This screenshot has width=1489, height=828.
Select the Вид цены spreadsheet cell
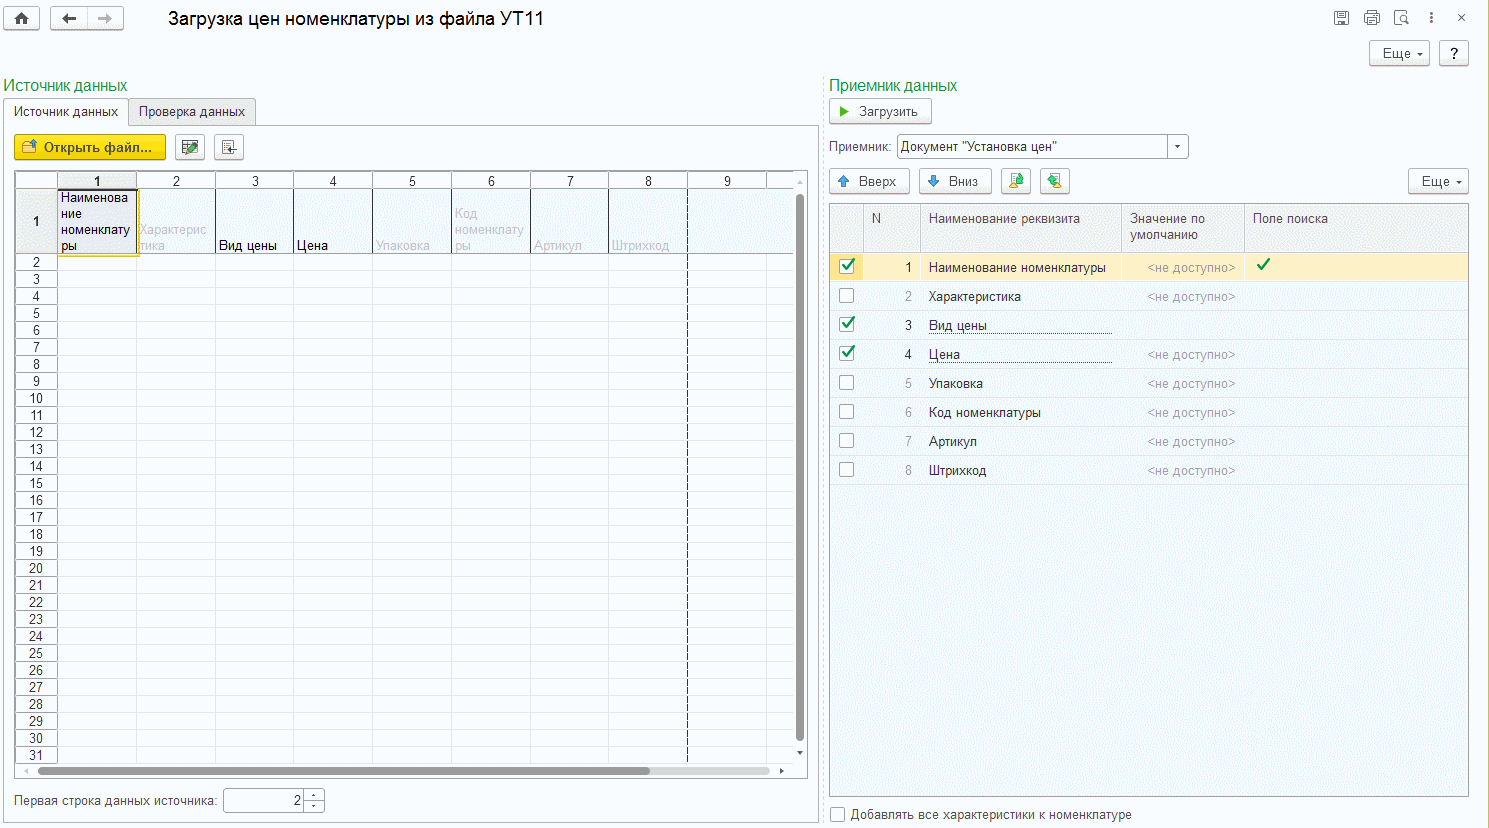pyautogui.click(x=254, y=221)
